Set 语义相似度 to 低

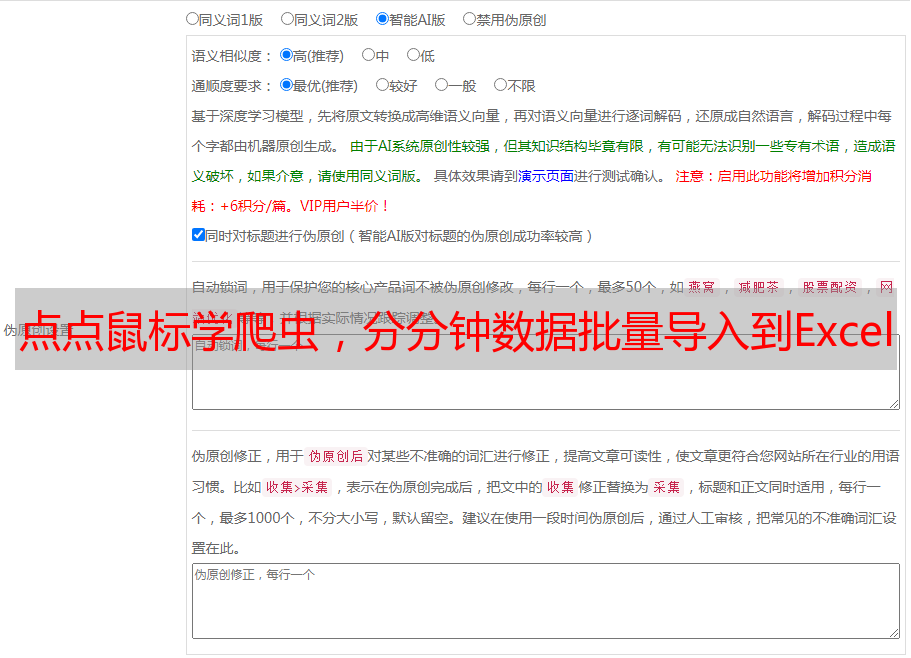[x=413, y=55]
